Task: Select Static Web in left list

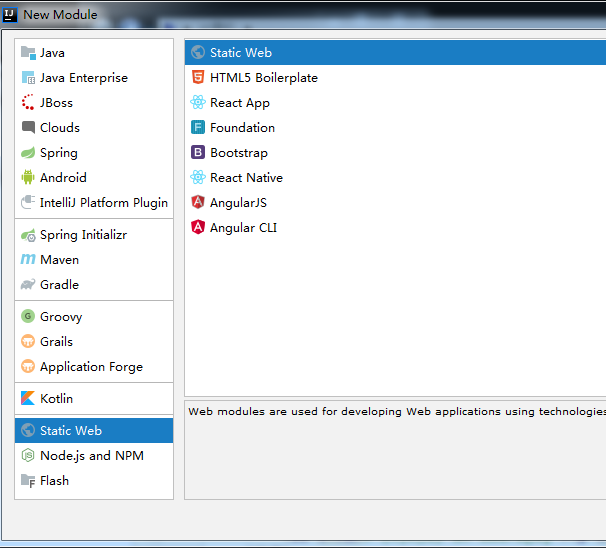Action: pyautogui.click(x=94, y=431)
